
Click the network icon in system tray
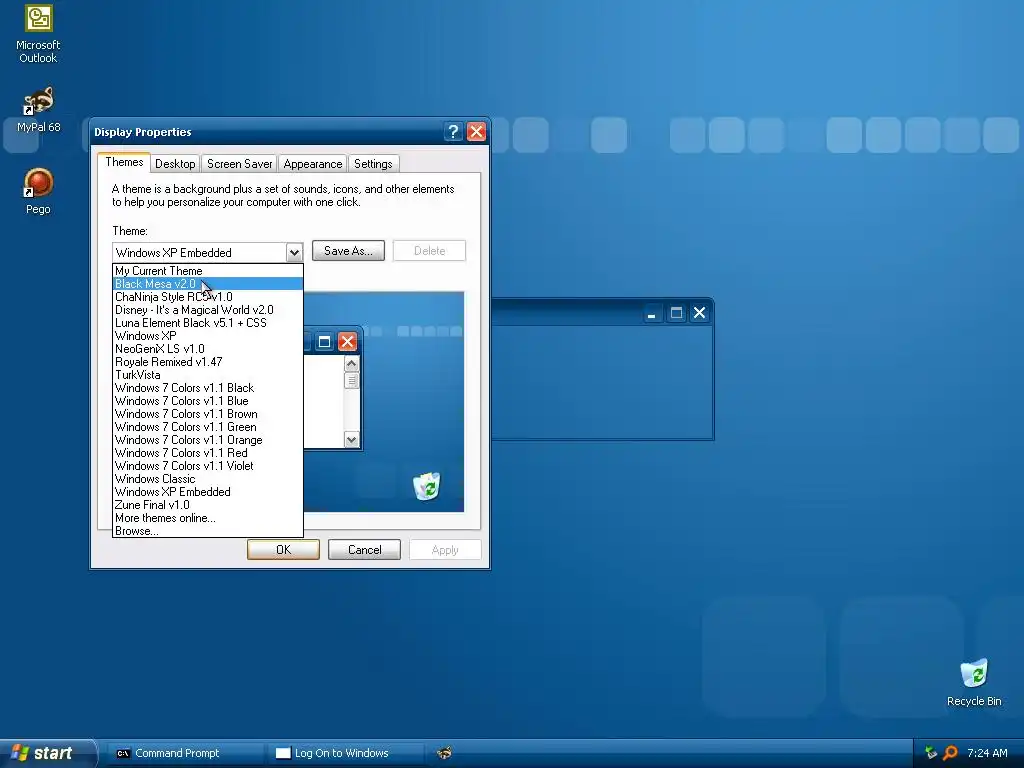931,753
